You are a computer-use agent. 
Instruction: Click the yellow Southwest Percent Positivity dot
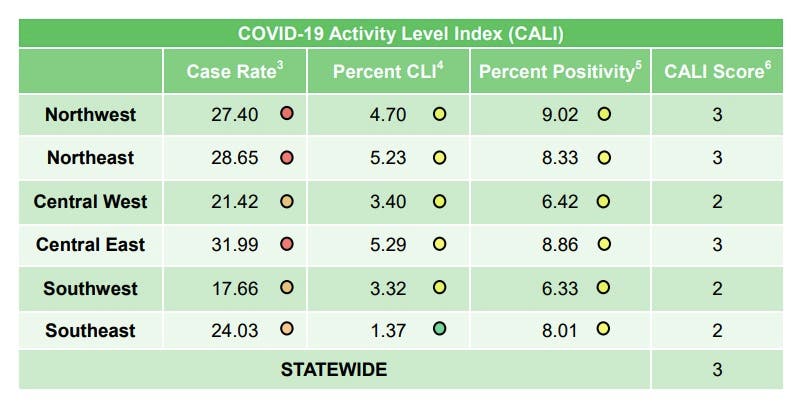603,289
